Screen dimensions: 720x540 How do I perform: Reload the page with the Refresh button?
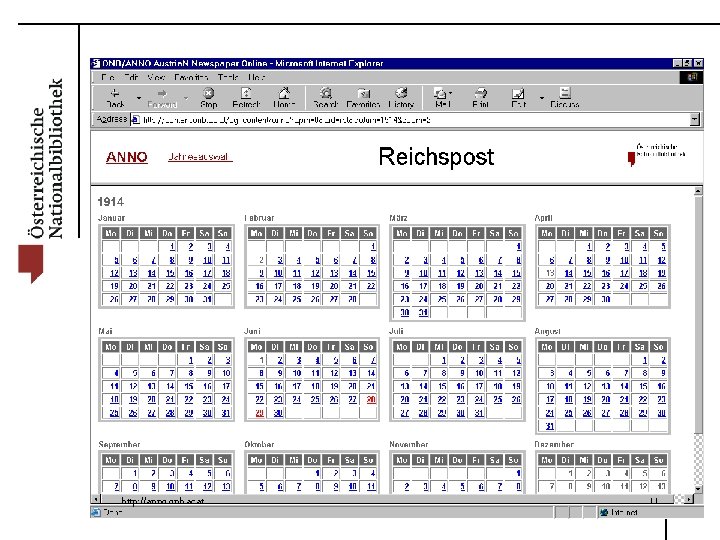pos(246,98)
